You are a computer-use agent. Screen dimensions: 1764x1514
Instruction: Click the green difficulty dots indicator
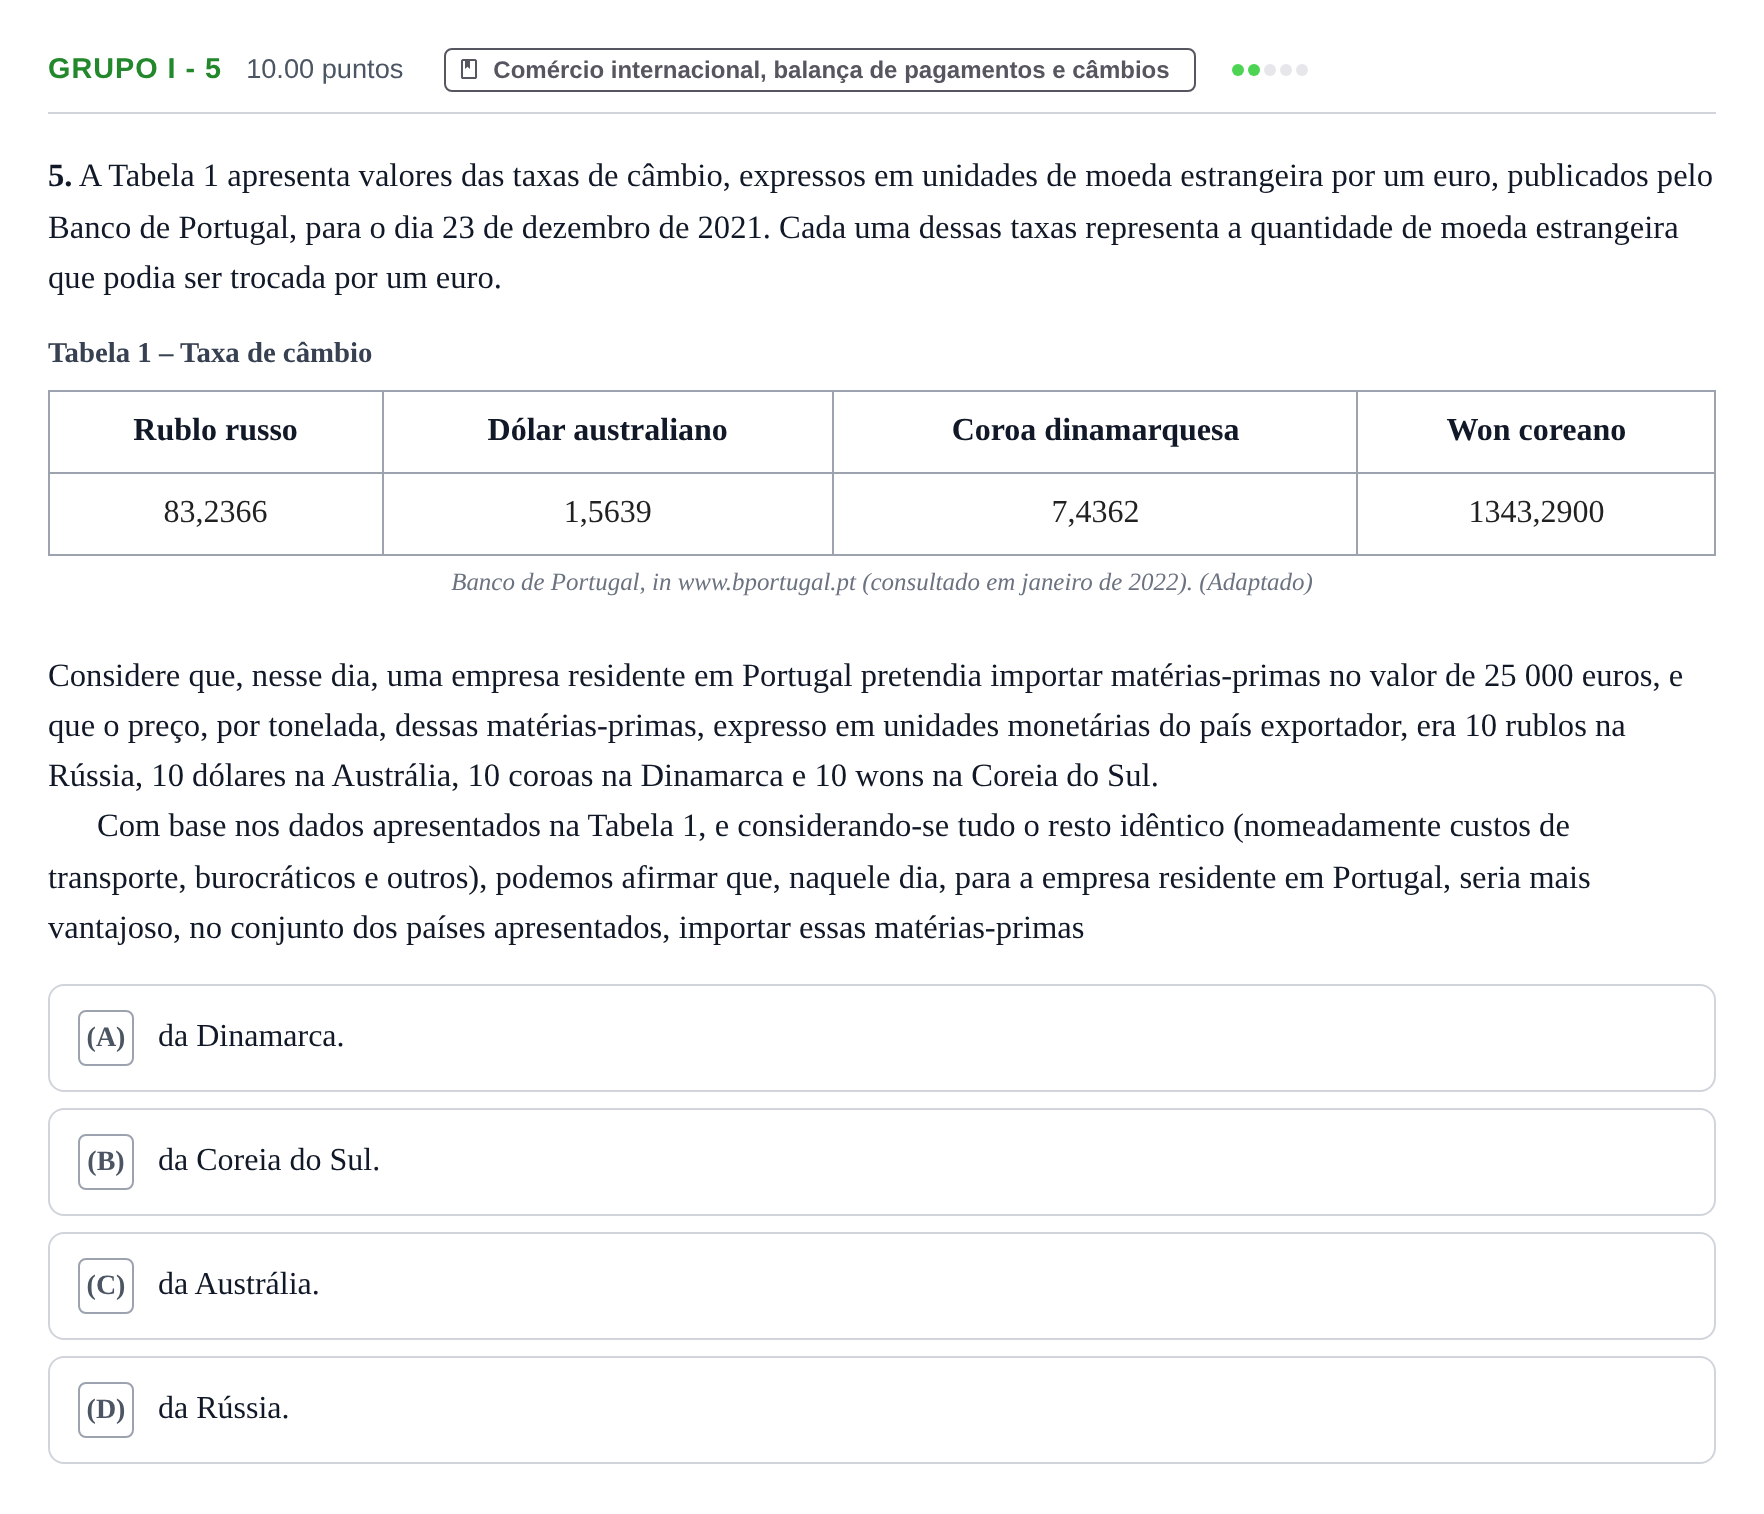[x=1269, y=70]
